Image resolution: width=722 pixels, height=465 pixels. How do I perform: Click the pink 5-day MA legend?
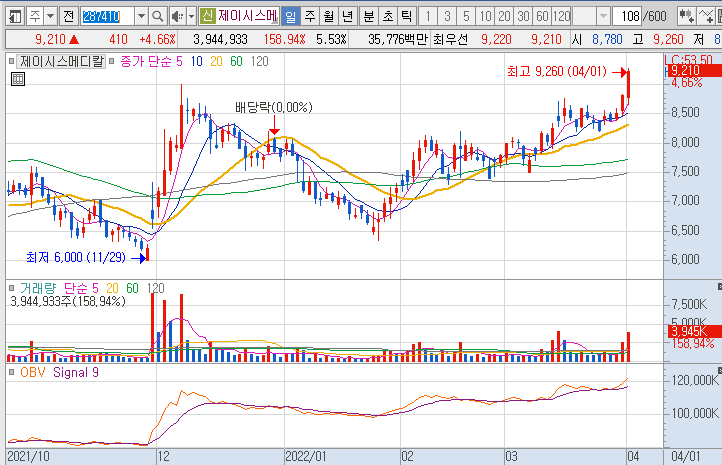(x=179, y=61)
